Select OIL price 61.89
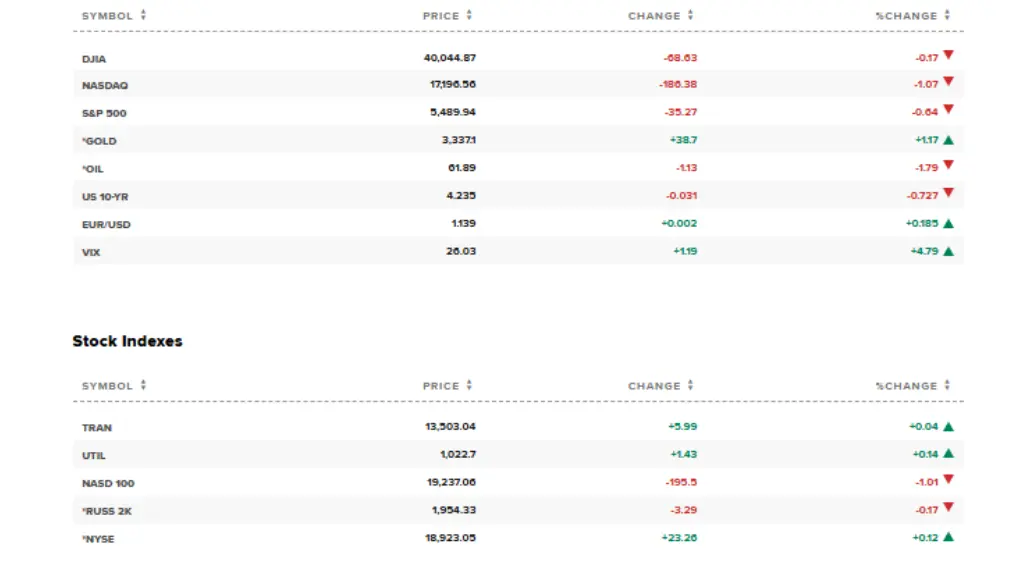Viewport: 1024px width, 576px height. tap(462, 168)
